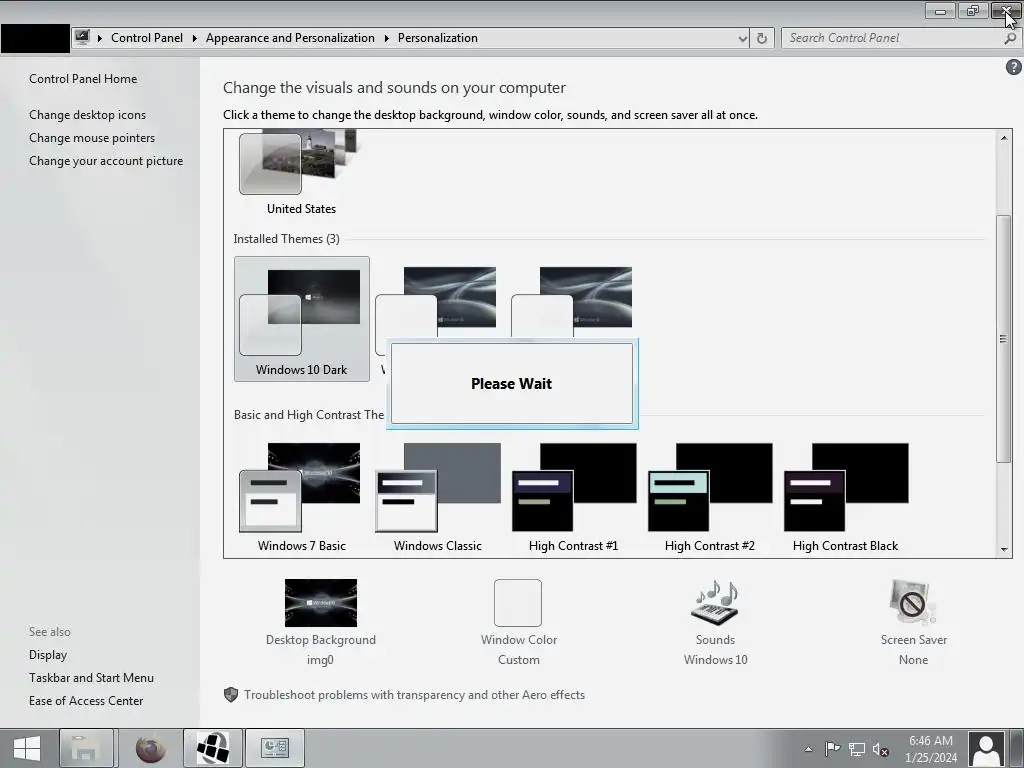Expand the address bar history dropdown
The image size is (1024, 768).
(743, 39)
